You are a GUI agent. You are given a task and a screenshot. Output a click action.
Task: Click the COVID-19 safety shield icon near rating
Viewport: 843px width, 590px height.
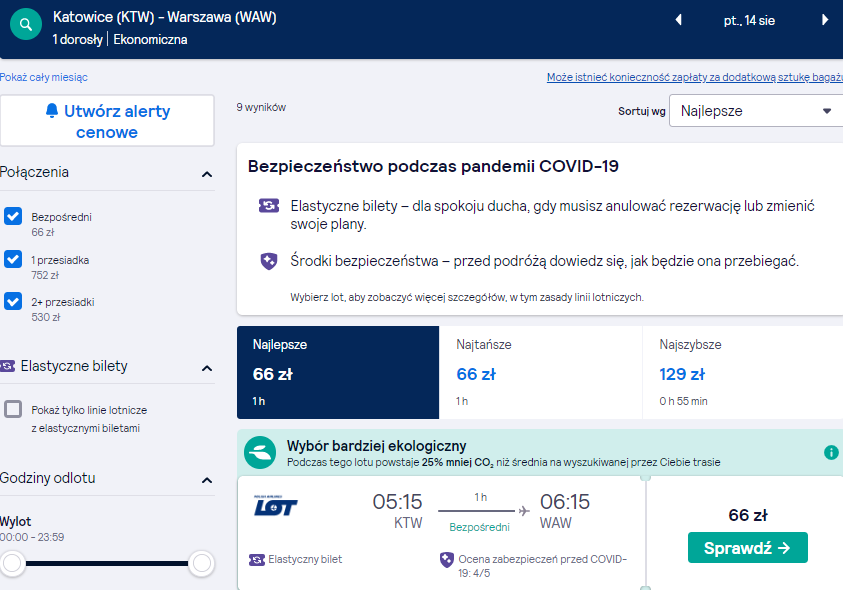(447, 560)
